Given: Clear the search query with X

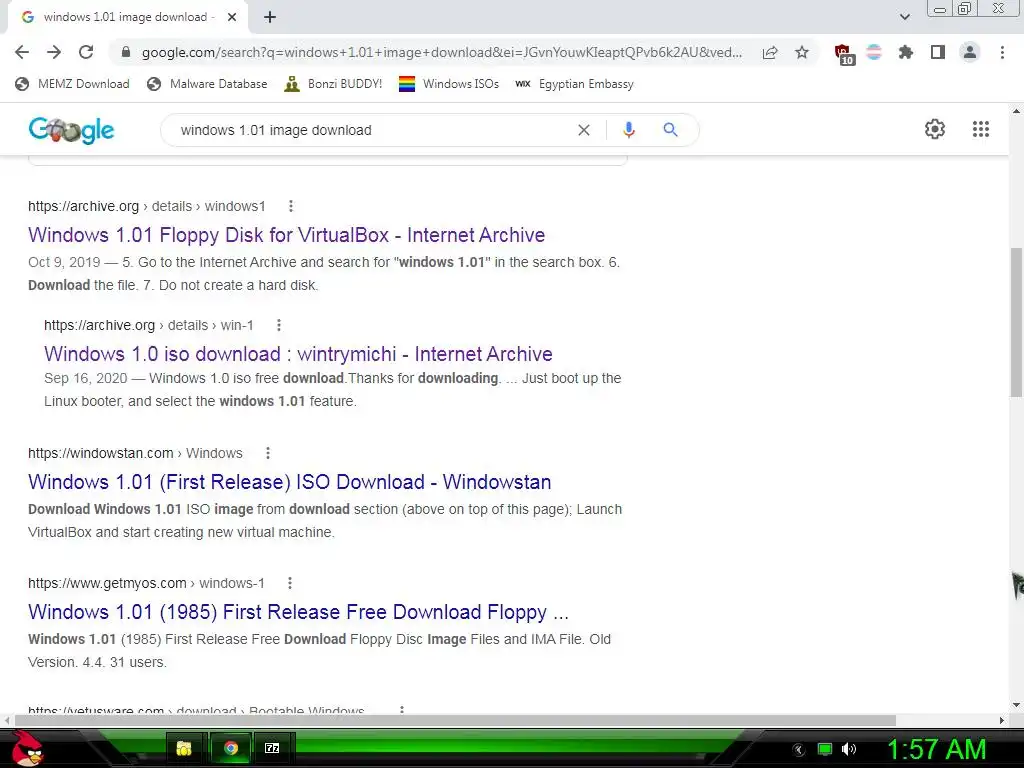Looking at the screenshot, I should click(584, 130).
